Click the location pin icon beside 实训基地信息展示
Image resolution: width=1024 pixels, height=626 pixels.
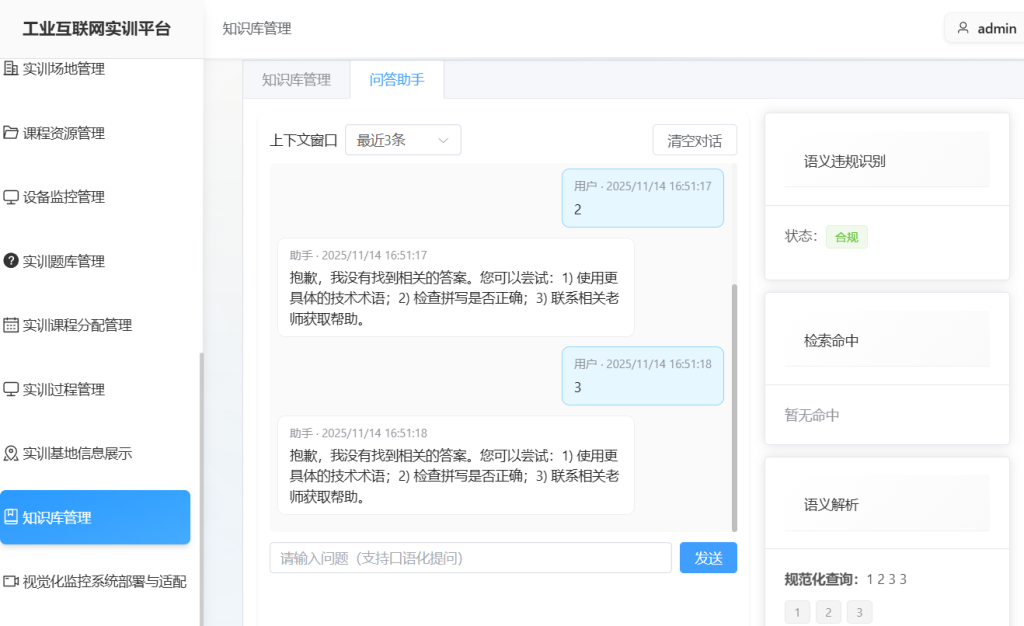click(x=11, y=453)
